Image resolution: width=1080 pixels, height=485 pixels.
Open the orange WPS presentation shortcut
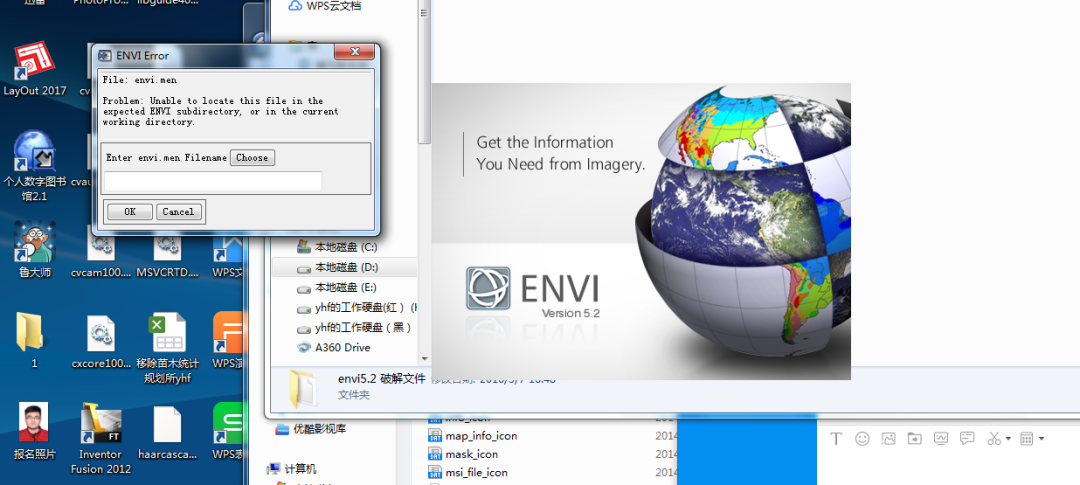click(x=230, y=341)
